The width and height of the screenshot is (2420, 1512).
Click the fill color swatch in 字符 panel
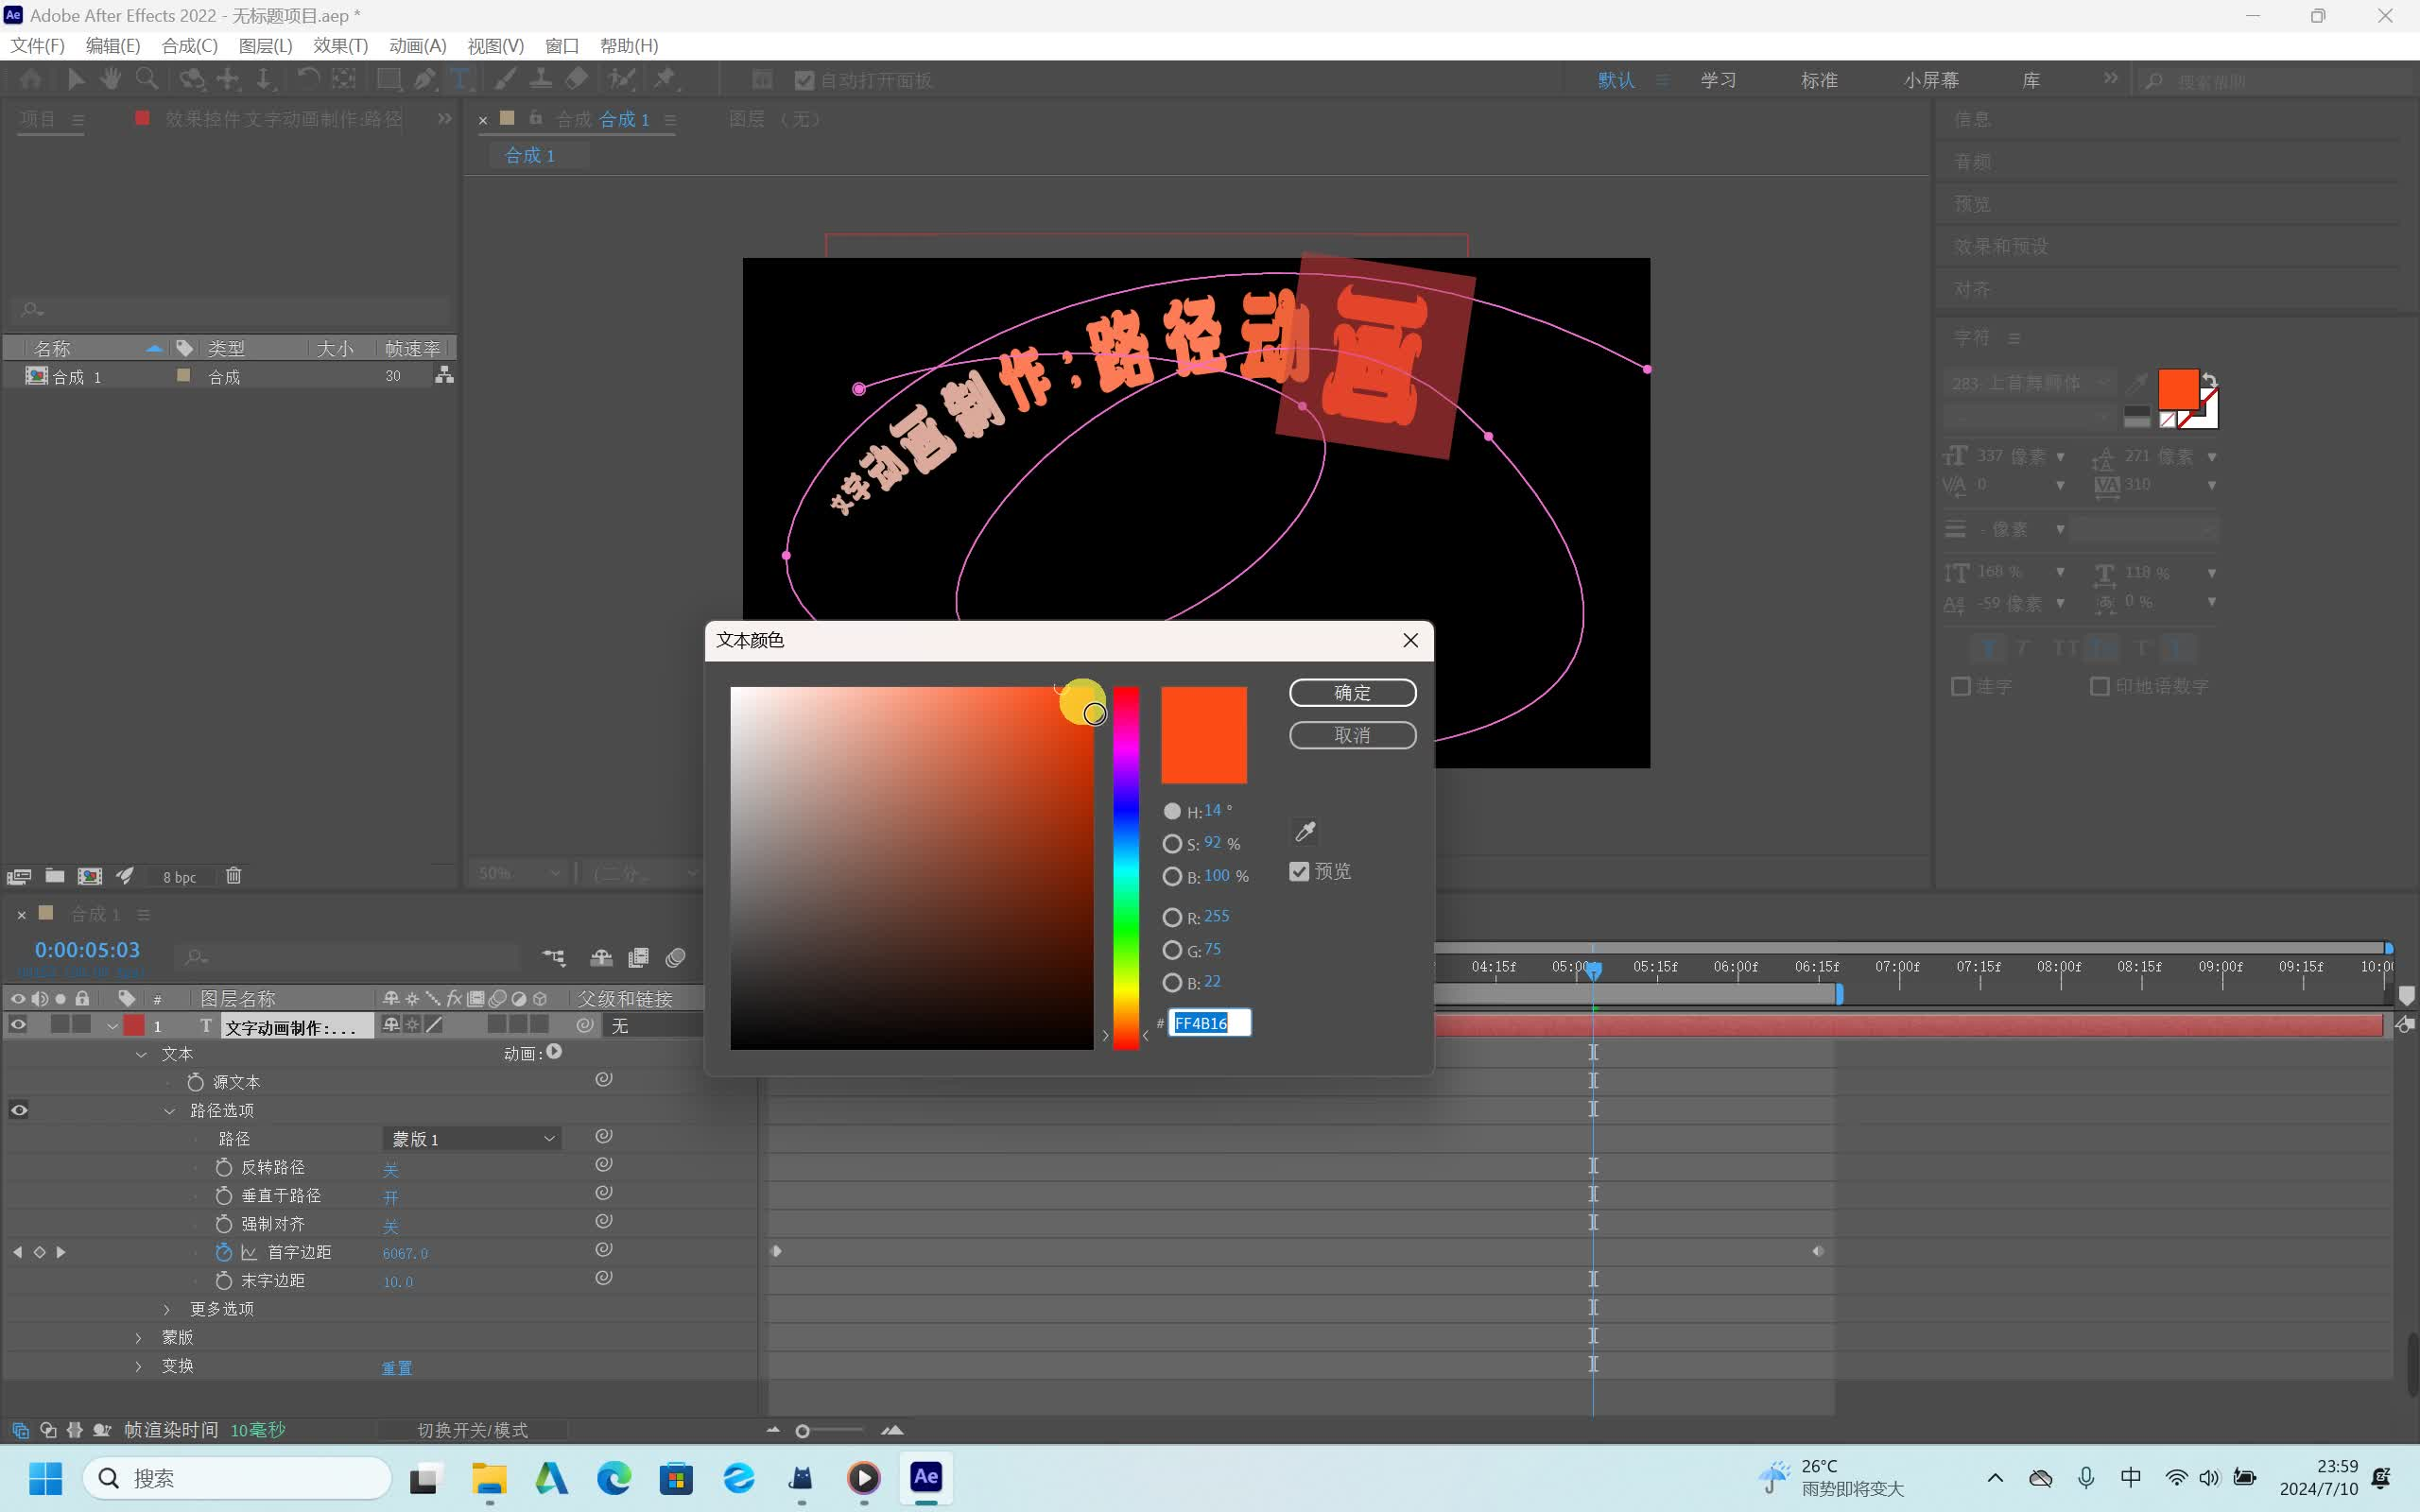pos(2177,388)
